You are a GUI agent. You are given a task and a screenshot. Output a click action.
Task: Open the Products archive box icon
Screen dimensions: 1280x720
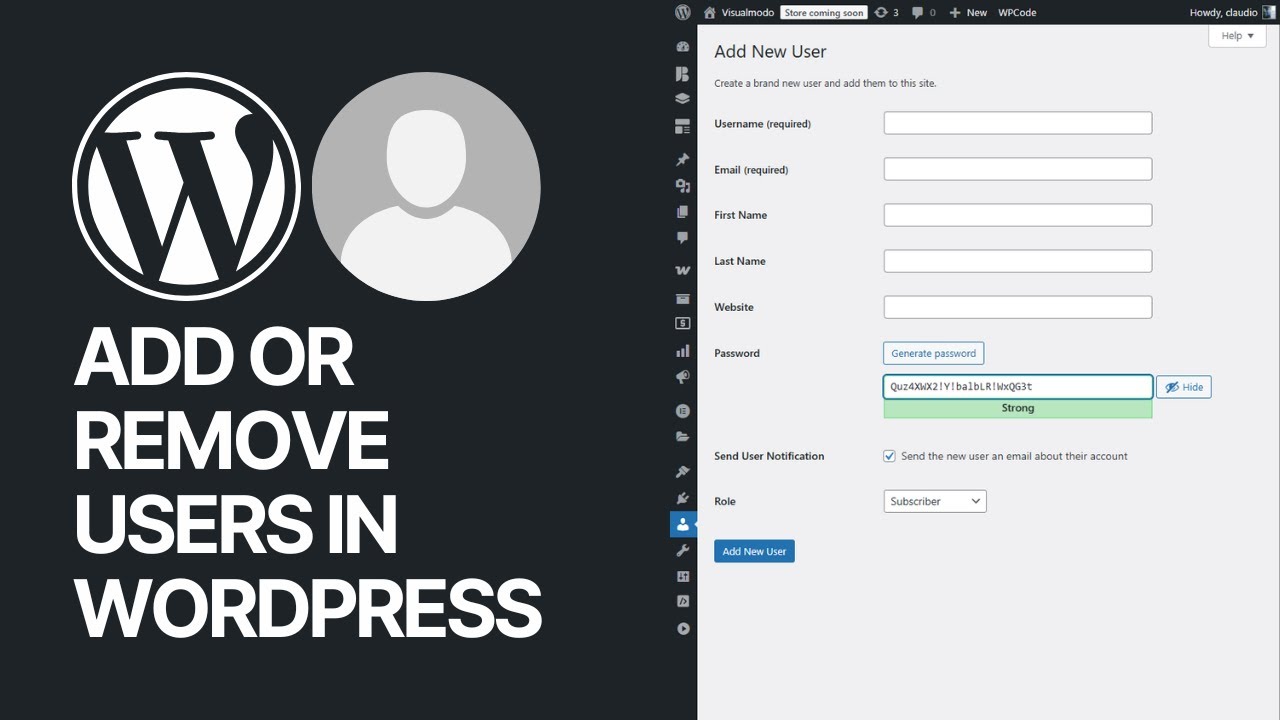point(683,298)
